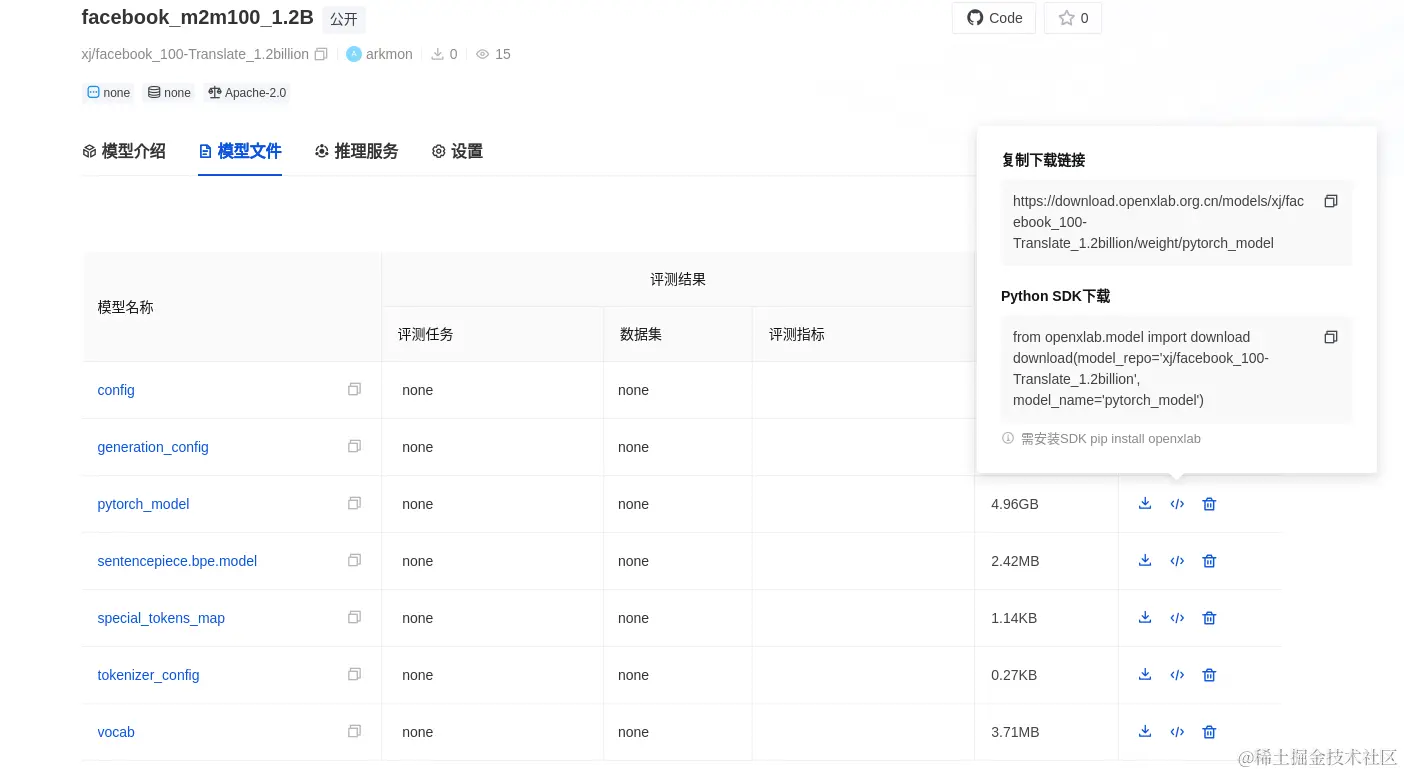Delete the vocab file
The image size is (1404, 774).
point(1209,732)
